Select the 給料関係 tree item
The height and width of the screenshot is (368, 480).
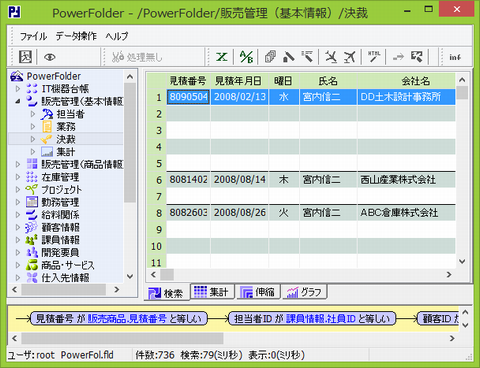[60, 215]
